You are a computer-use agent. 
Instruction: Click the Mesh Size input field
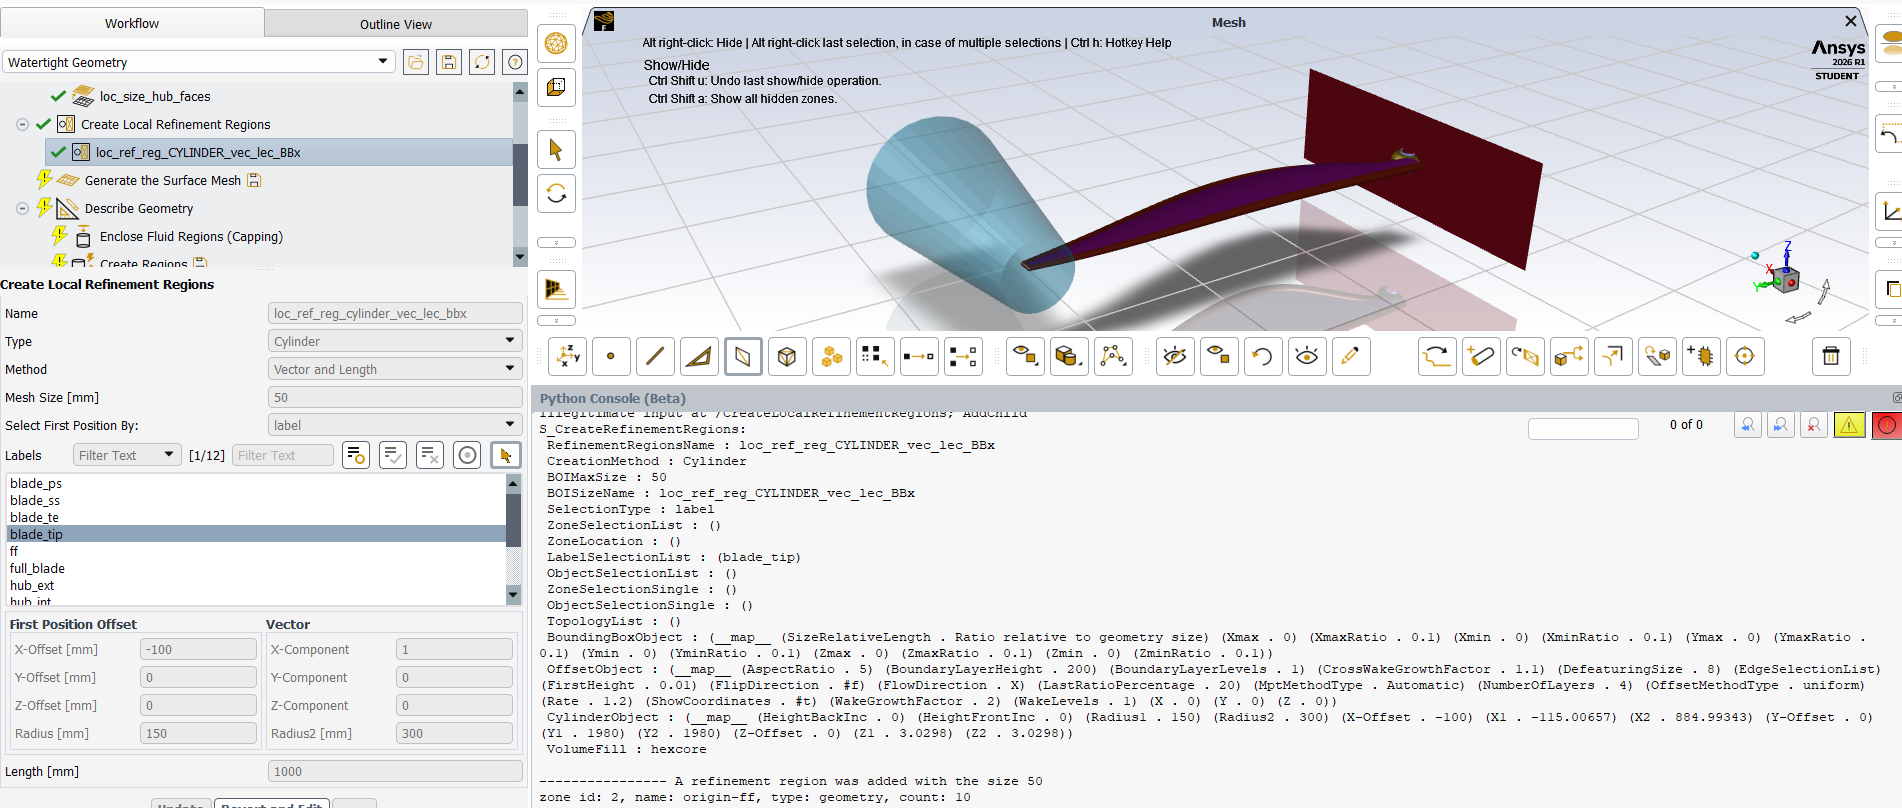pyautogui.click(x=395, y=397)
